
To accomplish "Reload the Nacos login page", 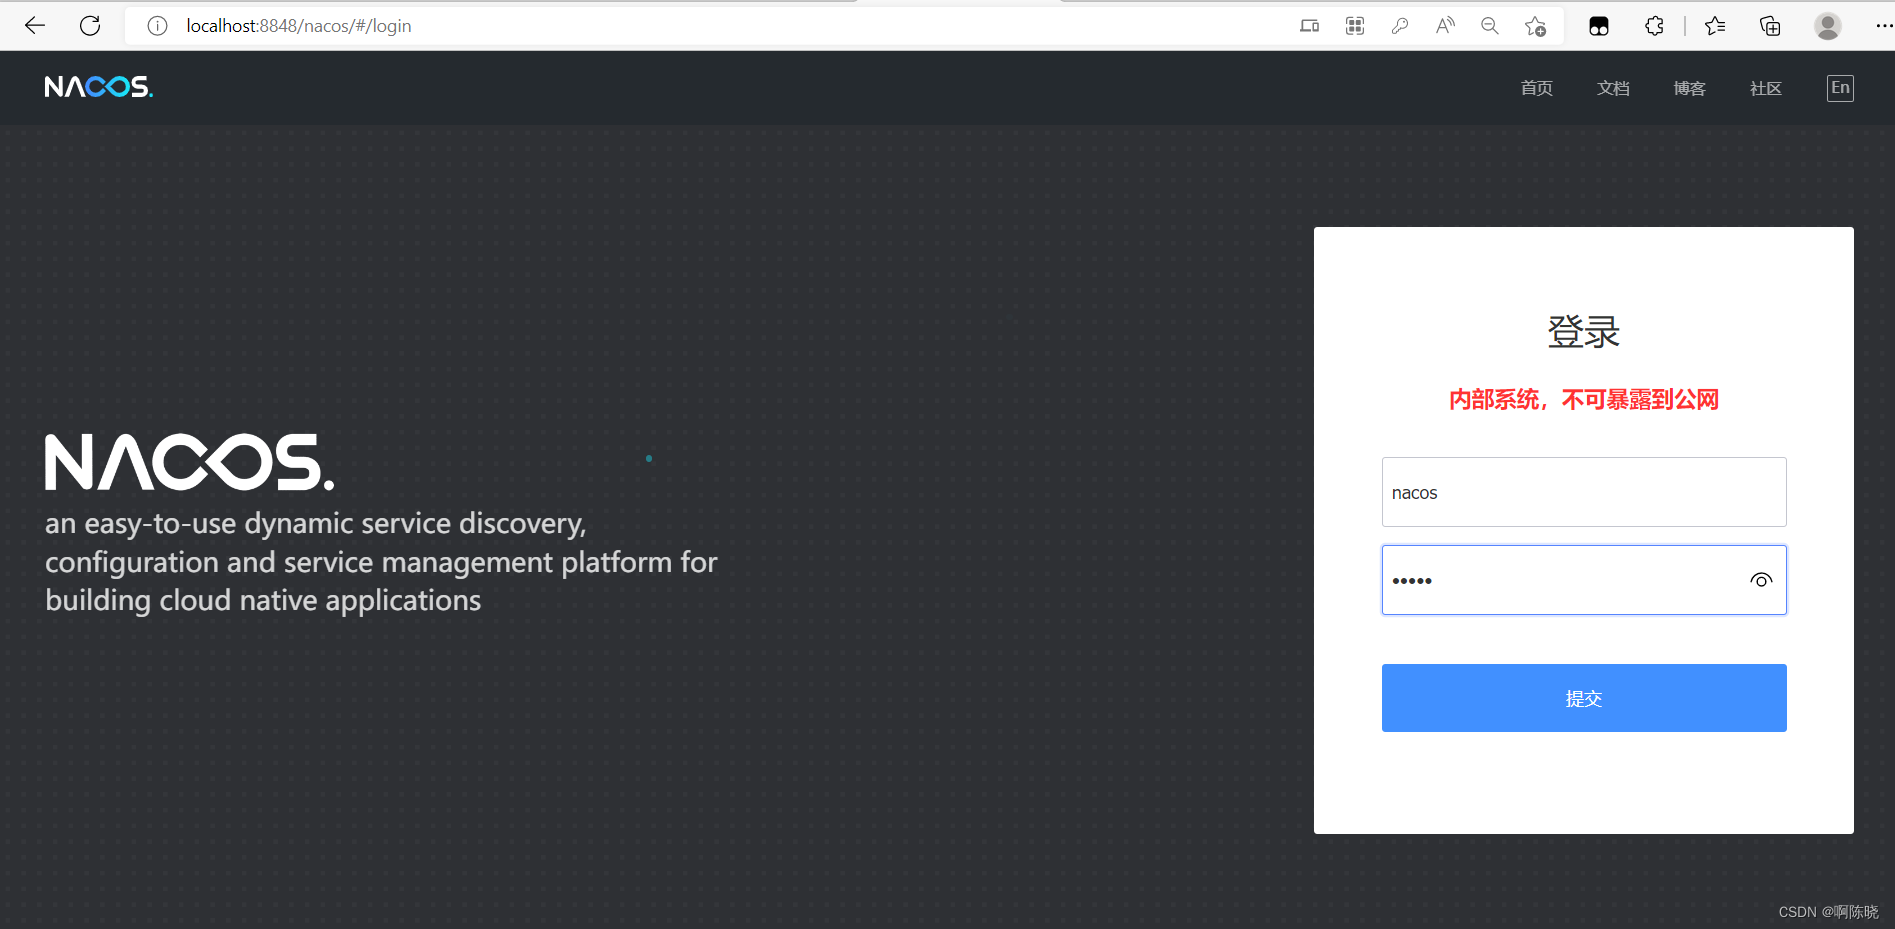I will click(x=90, y=26).
